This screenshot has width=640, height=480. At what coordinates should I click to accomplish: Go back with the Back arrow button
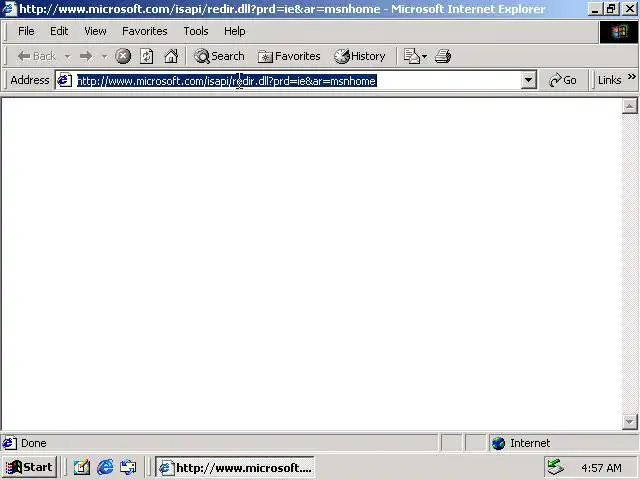tap(36, 56)
